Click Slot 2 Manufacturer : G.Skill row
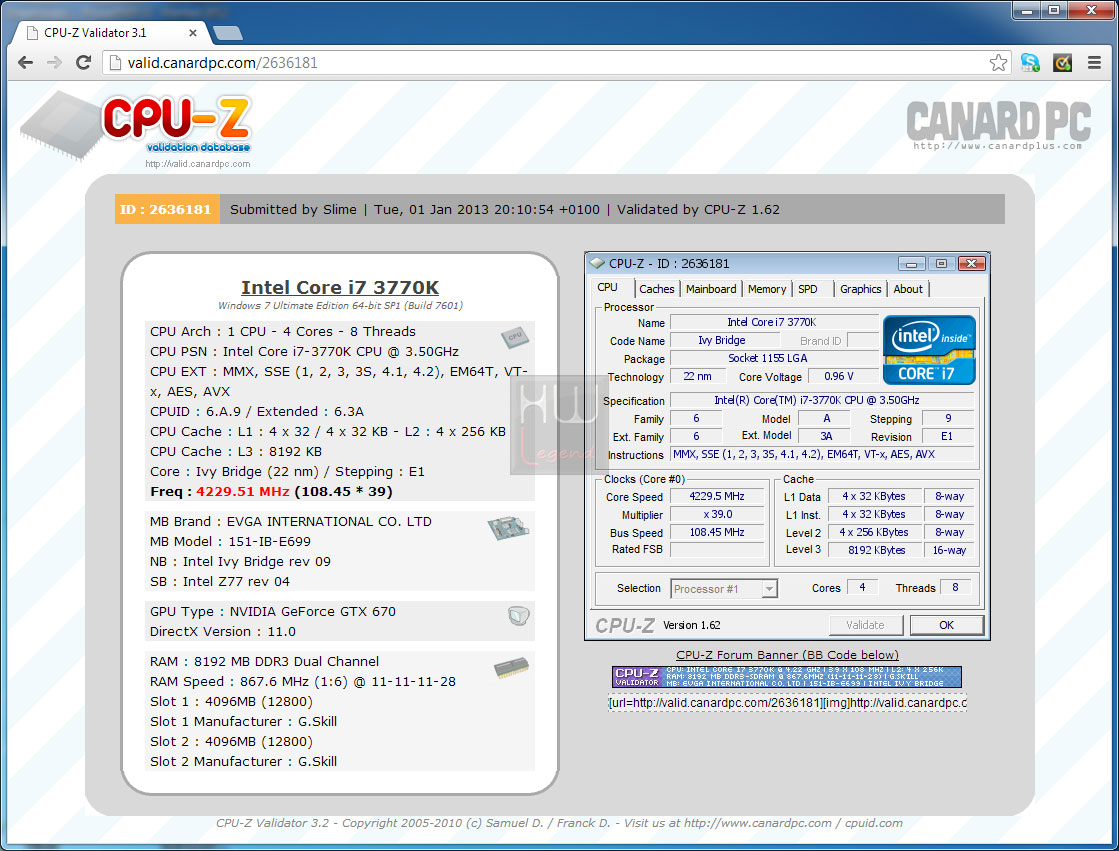This screenshot has width=1119, height=851. pos(243,762)
